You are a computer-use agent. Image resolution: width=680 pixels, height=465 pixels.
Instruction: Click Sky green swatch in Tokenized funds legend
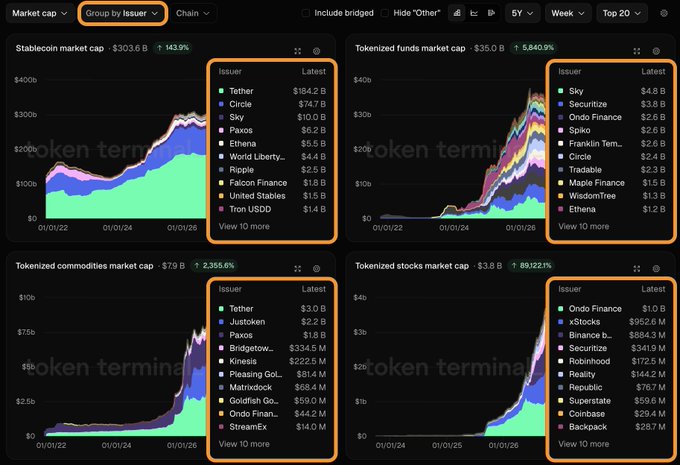click(x=560, y=91)
